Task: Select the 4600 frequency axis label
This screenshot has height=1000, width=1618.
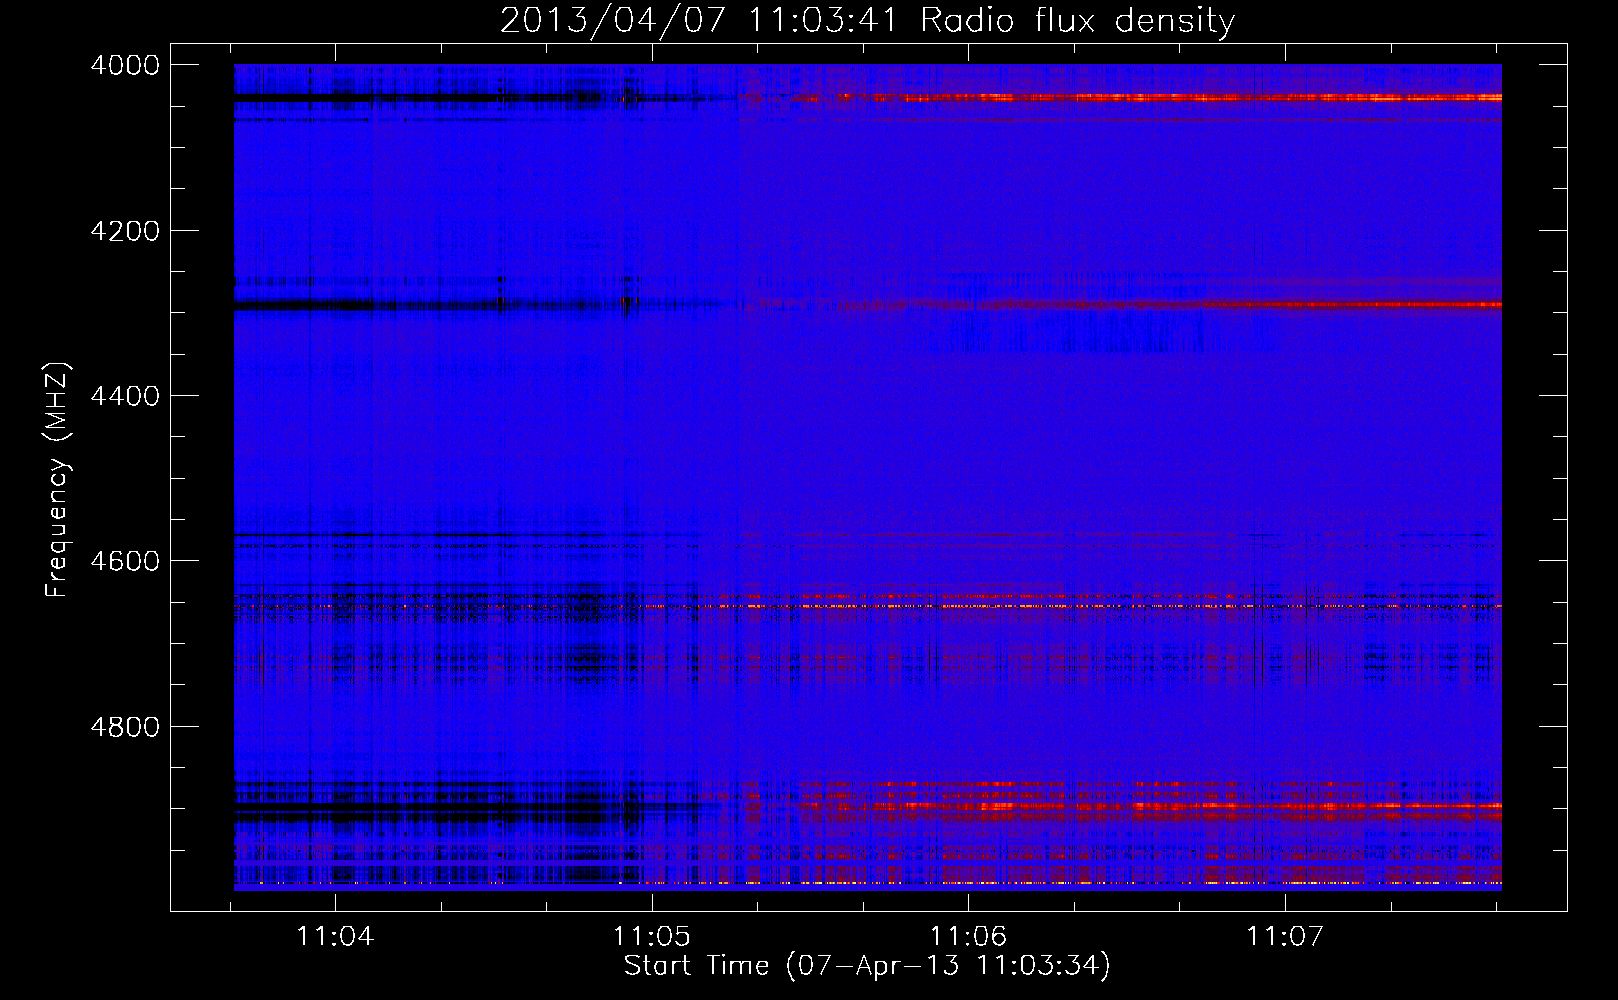Action: pyautogui.click(x=125, y=561)
